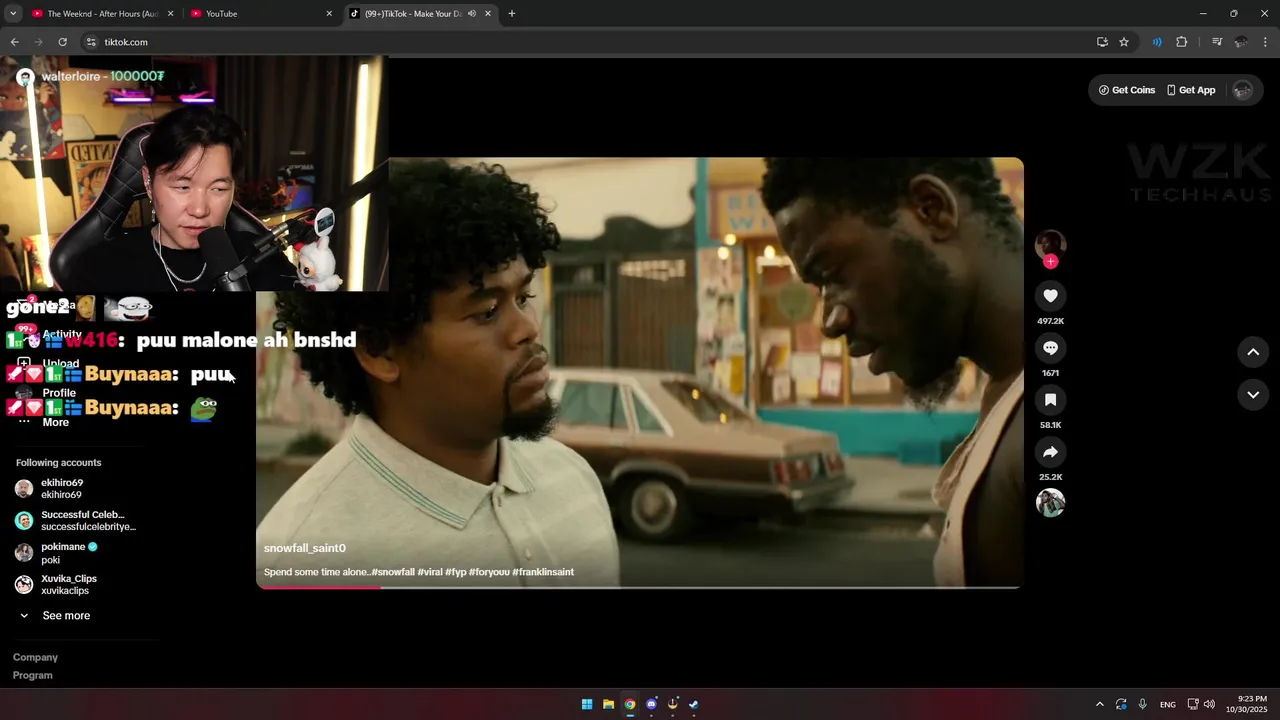Open the blue sound wave extension icon
The width and height of the screenshot is (1280, 720).
coord(1157,42)
